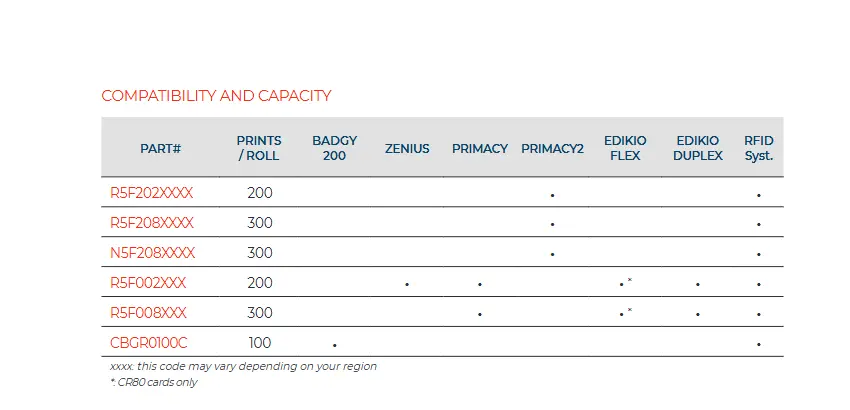Select the PRIMACY2 column header
The height and width of the screenshot is (410, 850).
point(552,148)
